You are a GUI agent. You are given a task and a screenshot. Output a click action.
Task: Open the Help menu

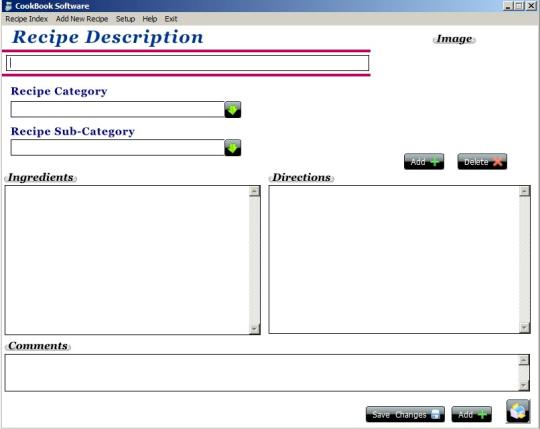(150, 19)
